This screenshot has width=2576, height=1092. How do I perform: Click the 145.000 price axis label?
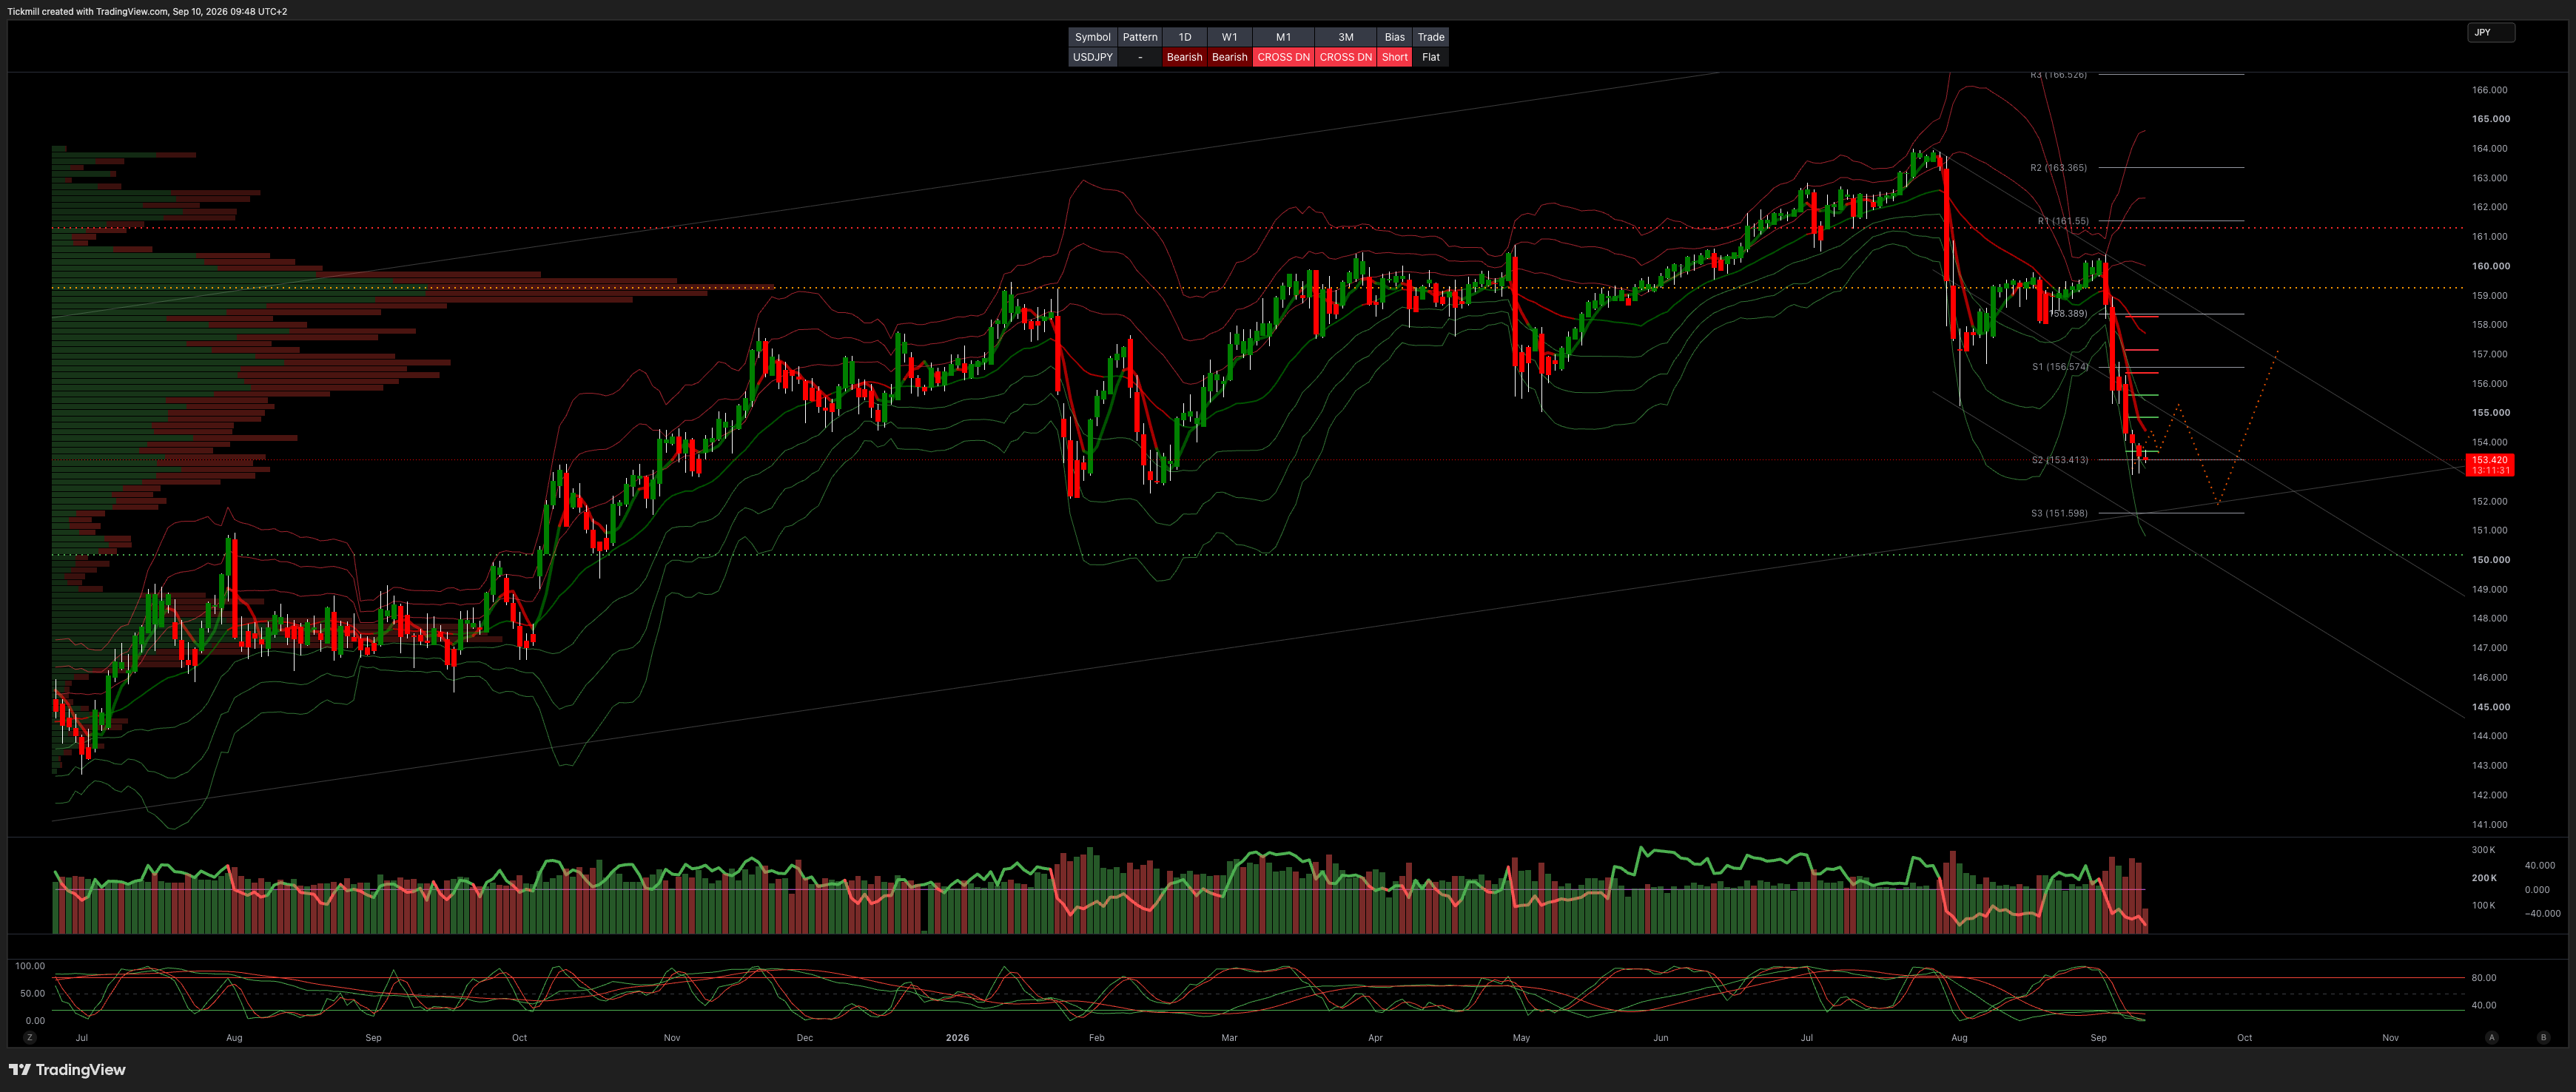point(2491,707)
